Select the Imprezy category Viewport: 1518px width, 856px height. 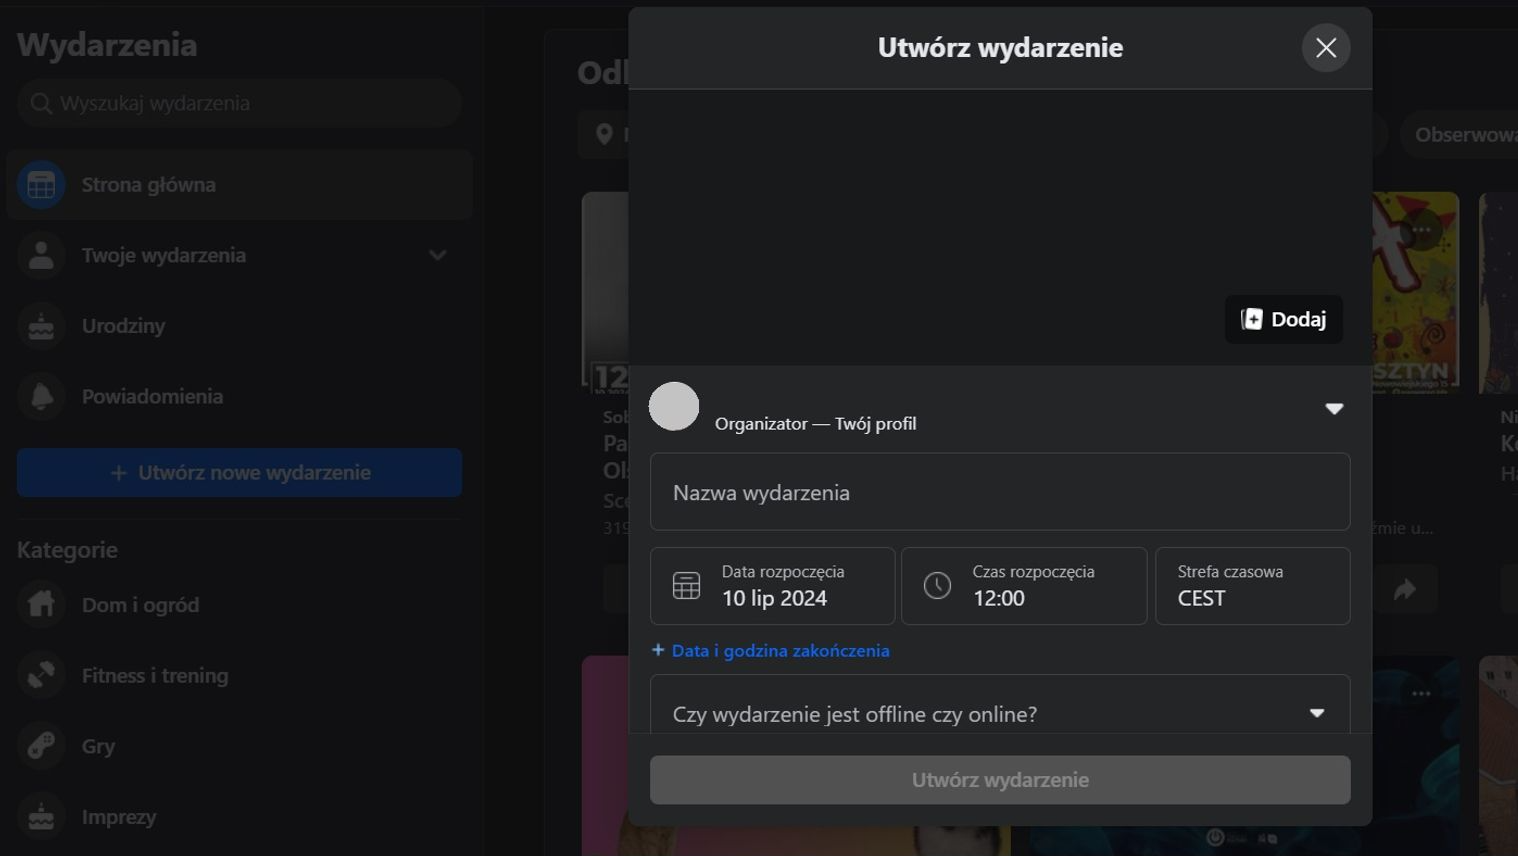pyautogui.click(x=239, y=817)
